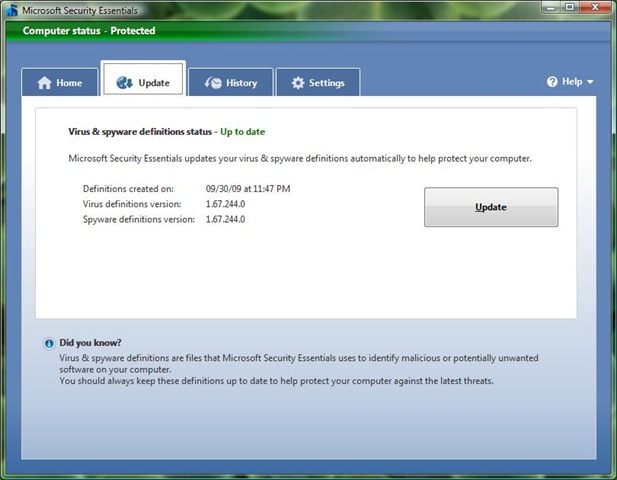Viewport: 617px width, 480px height.
Task: Click the 'Did you know?' heading
Action: coord(90,343)
